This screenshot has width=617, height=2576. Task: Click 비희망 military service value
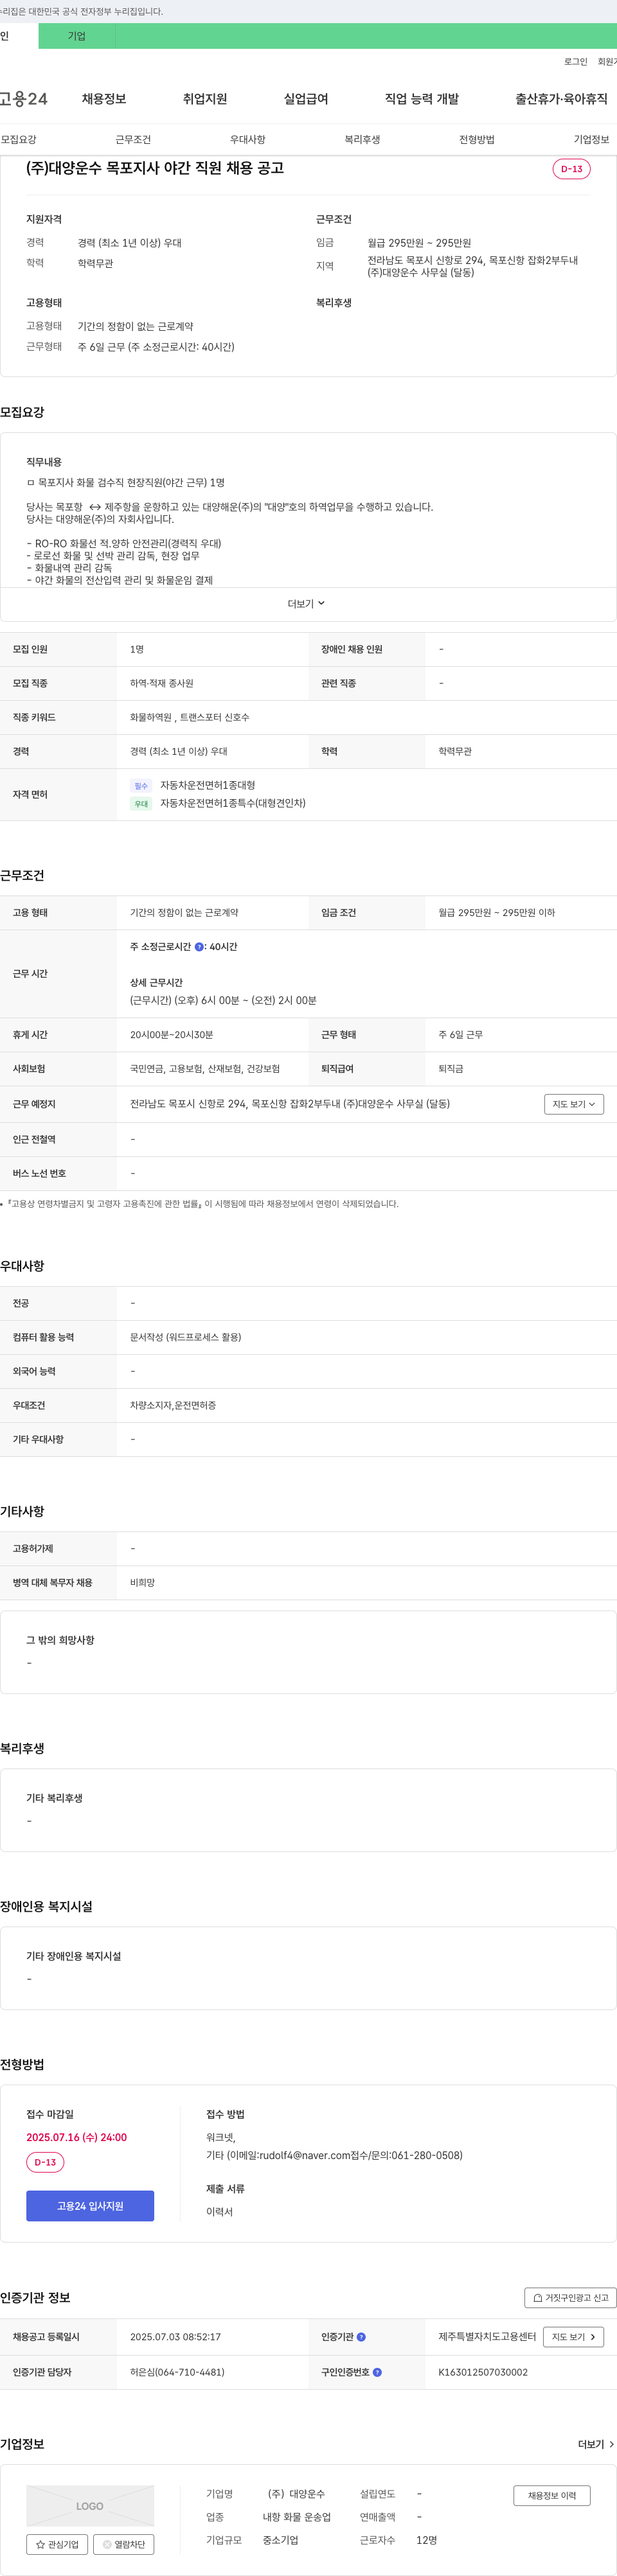click(x=142, y=1583)
